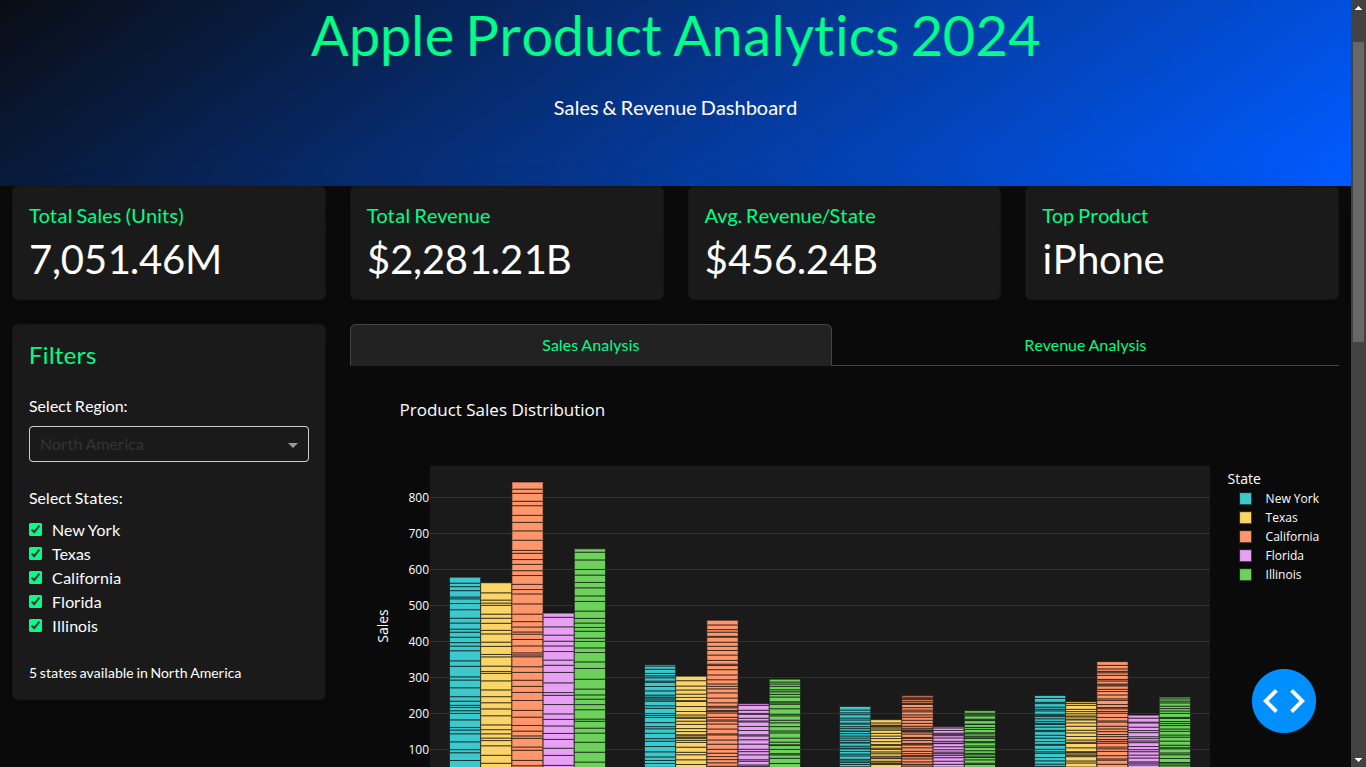This screenshot has height=767, width=1366.
Task: Click the Top Product card label
Action: (x=1095, y=216)
